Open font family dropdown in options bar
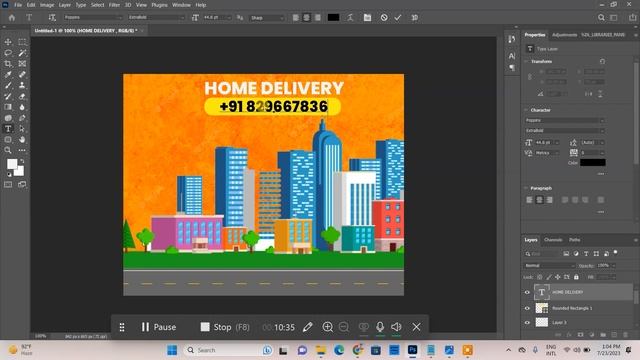 coord(93,18)
